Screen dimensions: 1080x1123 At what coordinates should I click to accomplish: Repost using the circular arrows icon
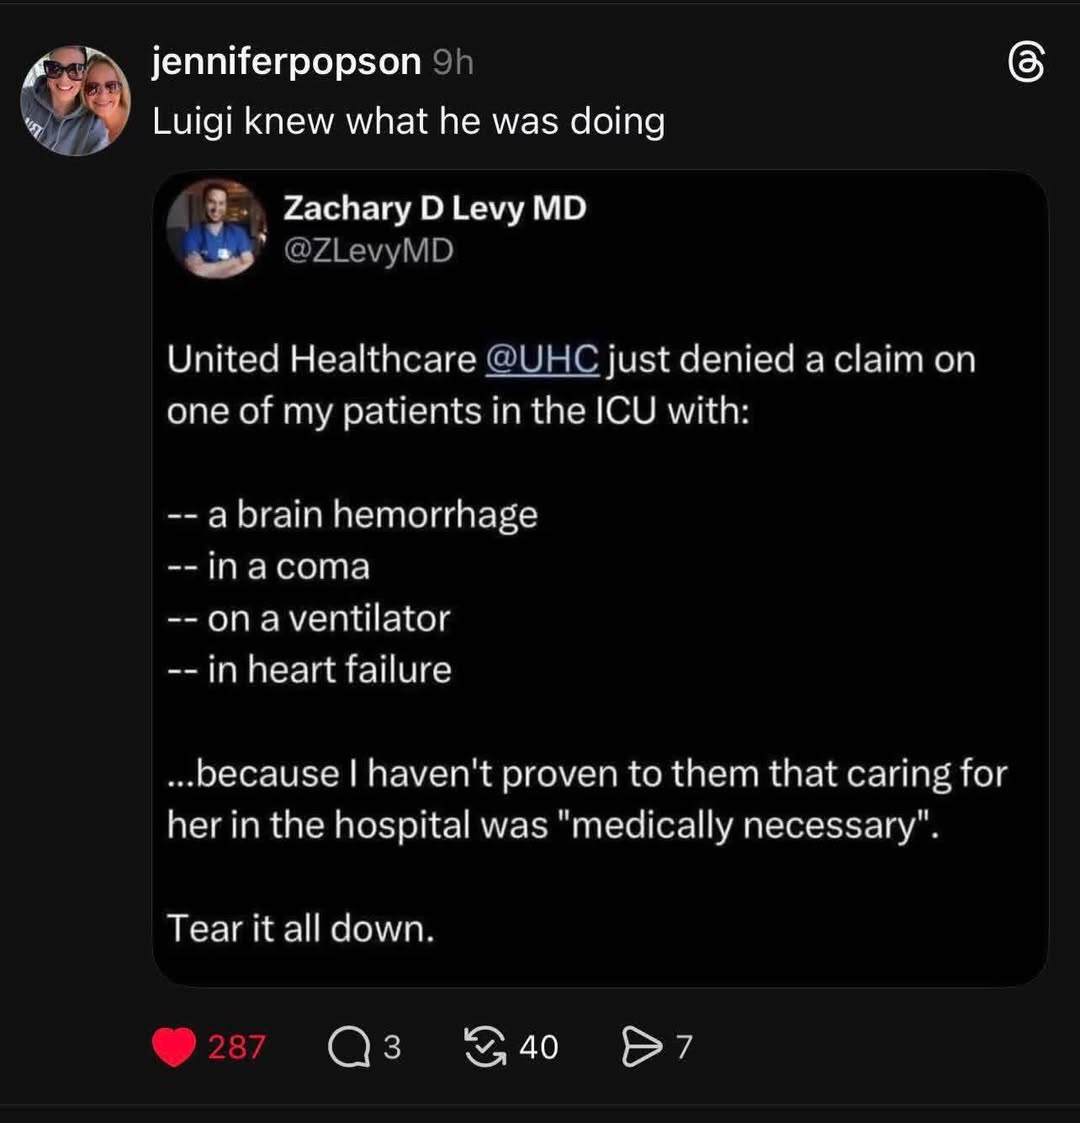485,1046
